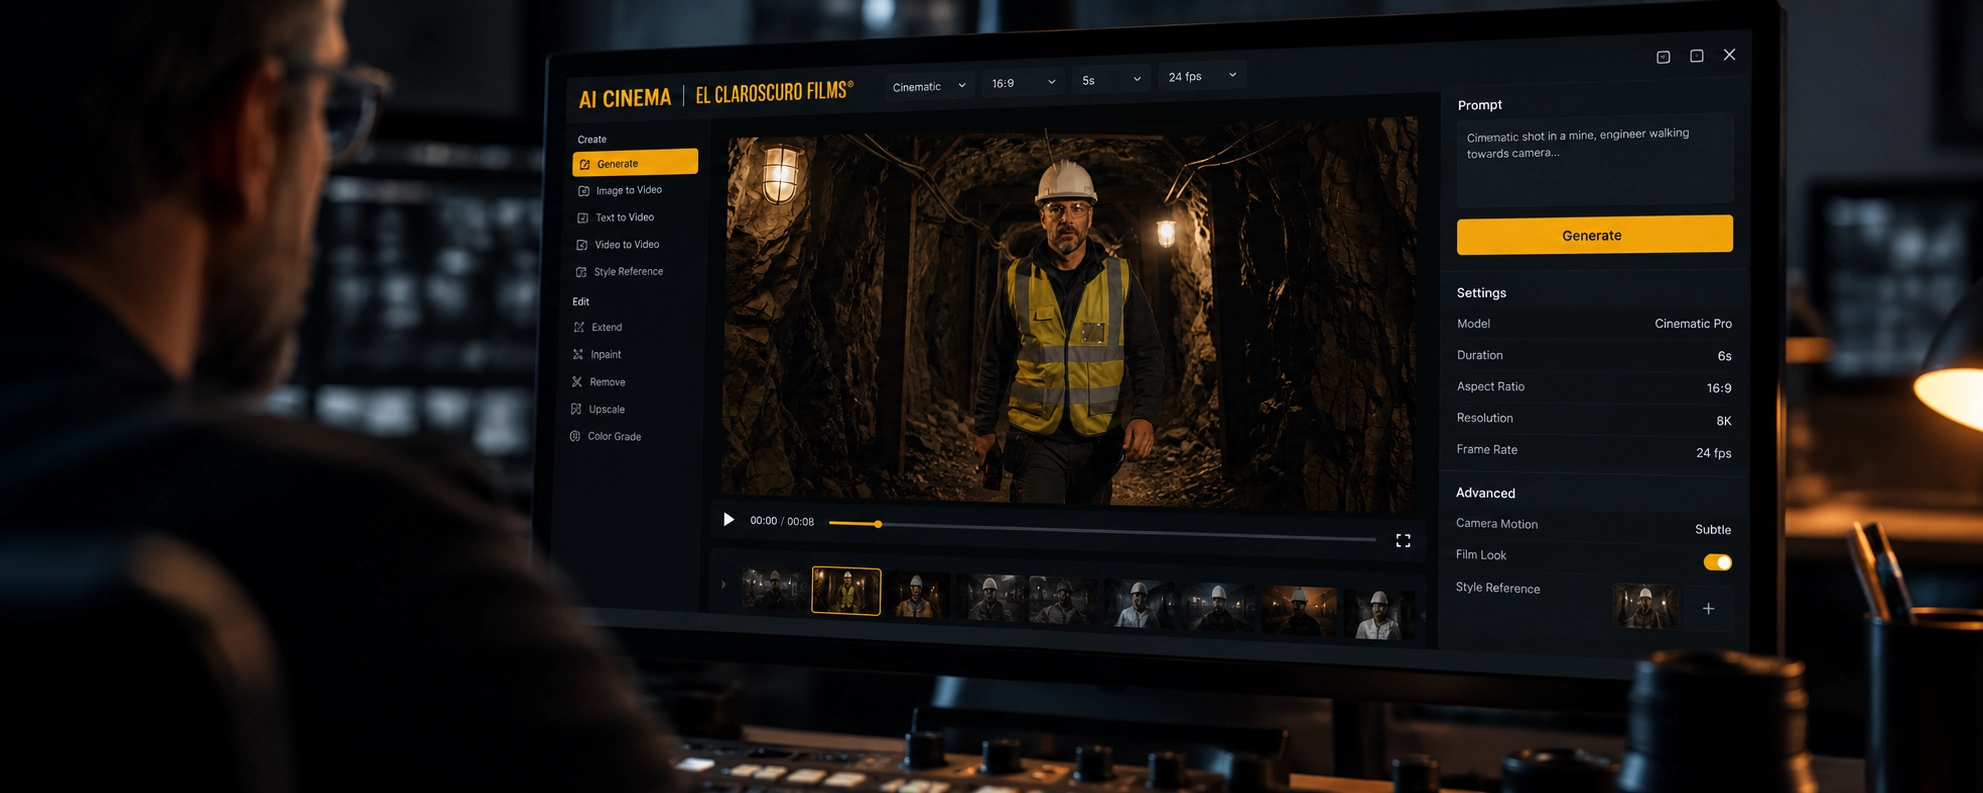Viewport: 1983px width, 793px height.
Task: Click the Image to Video icon
Action: tap(584, 191)
